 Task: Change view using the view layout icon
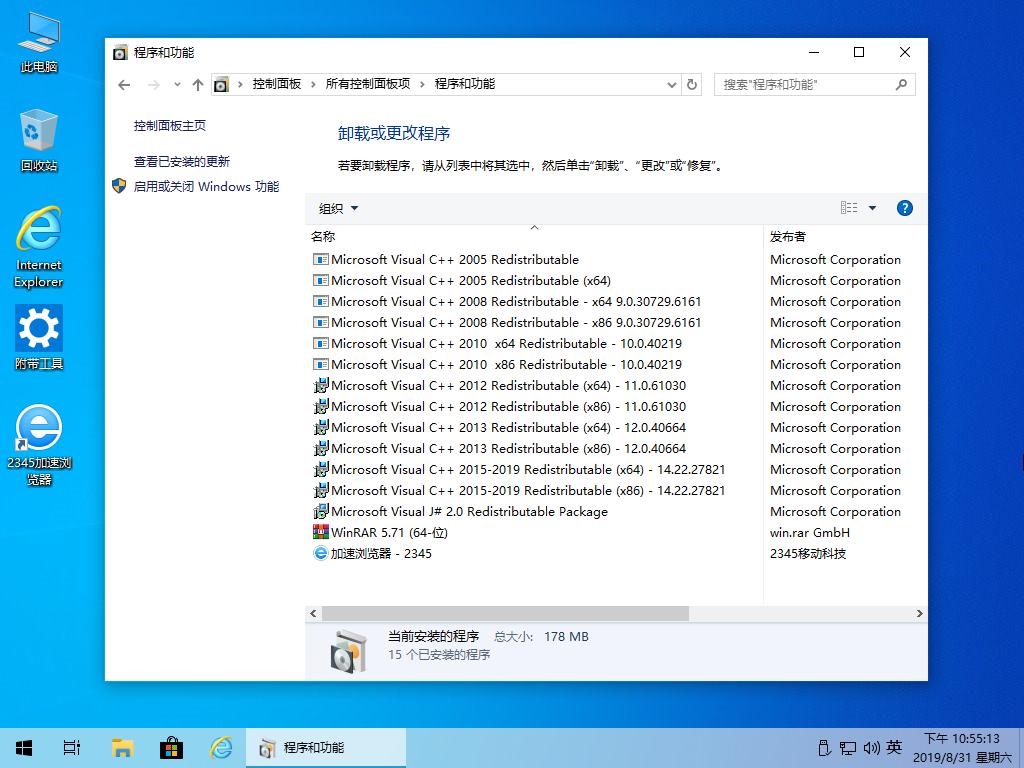click(x=849, y=208)
